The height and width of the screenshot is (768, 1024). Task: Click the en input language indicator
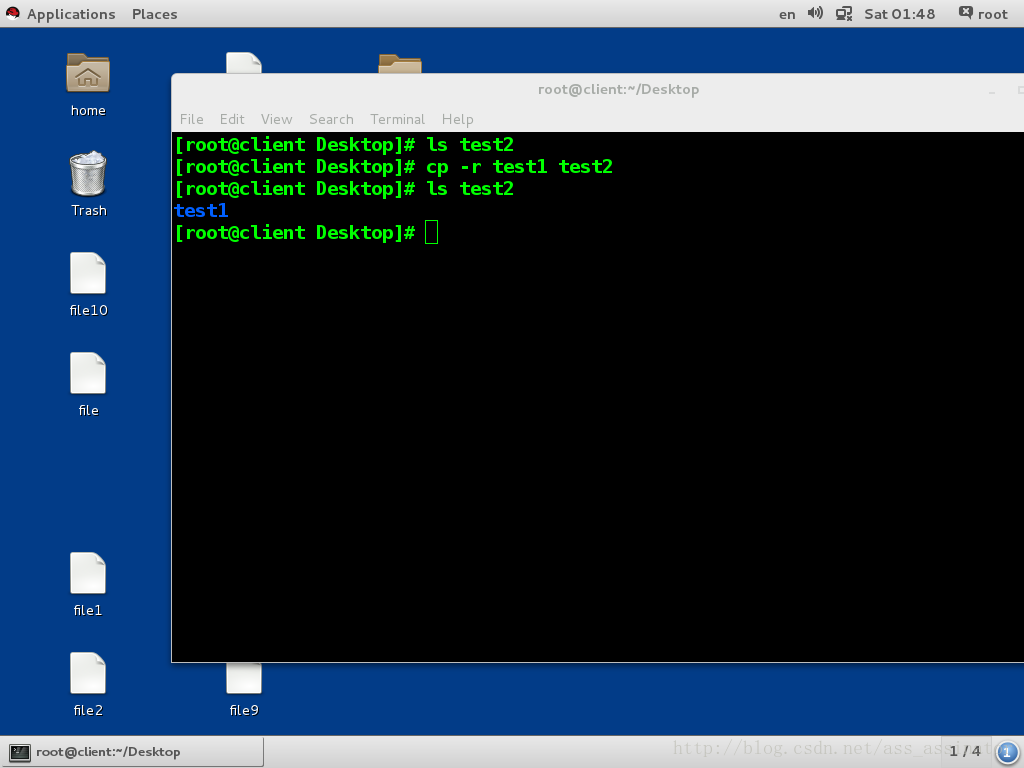pos(787,14)
